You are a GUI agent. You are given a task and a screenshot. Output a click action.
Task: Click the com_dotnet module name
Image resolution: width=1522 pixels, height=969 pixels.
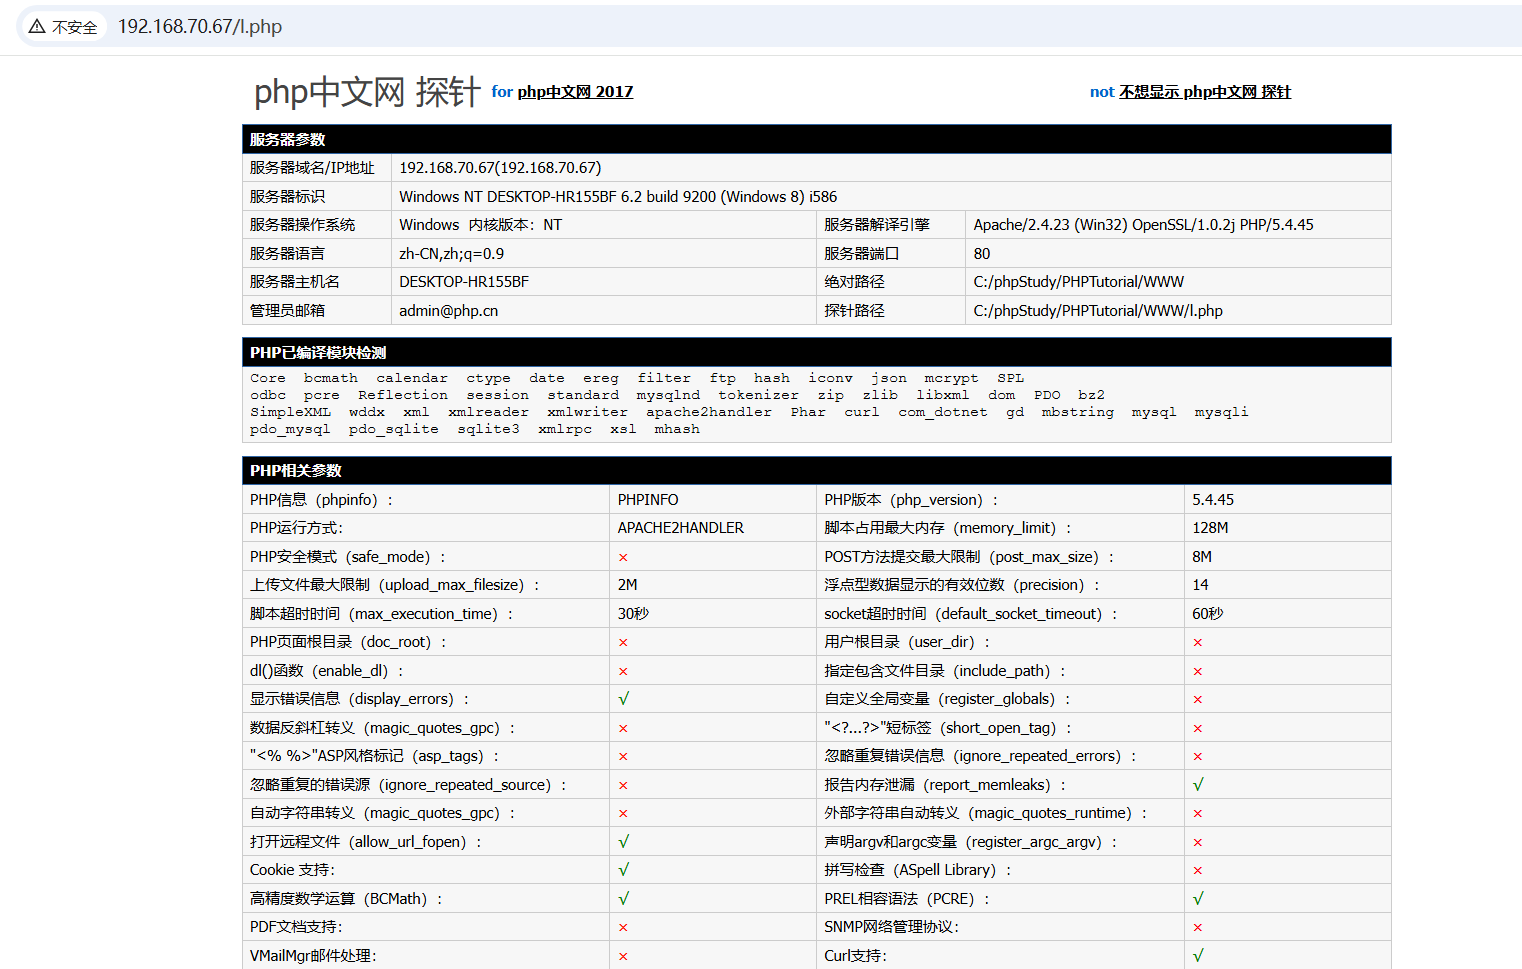942,412
